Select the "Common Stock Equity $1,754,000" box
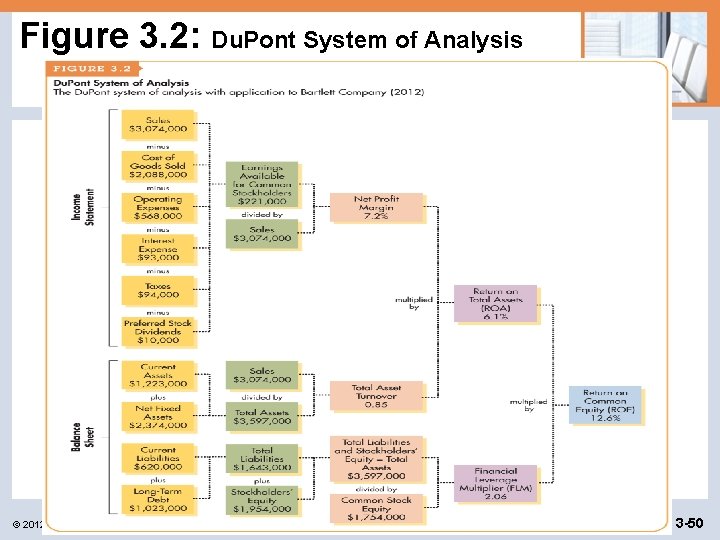The height and width of the screenshot is (540, 720). 376,508
